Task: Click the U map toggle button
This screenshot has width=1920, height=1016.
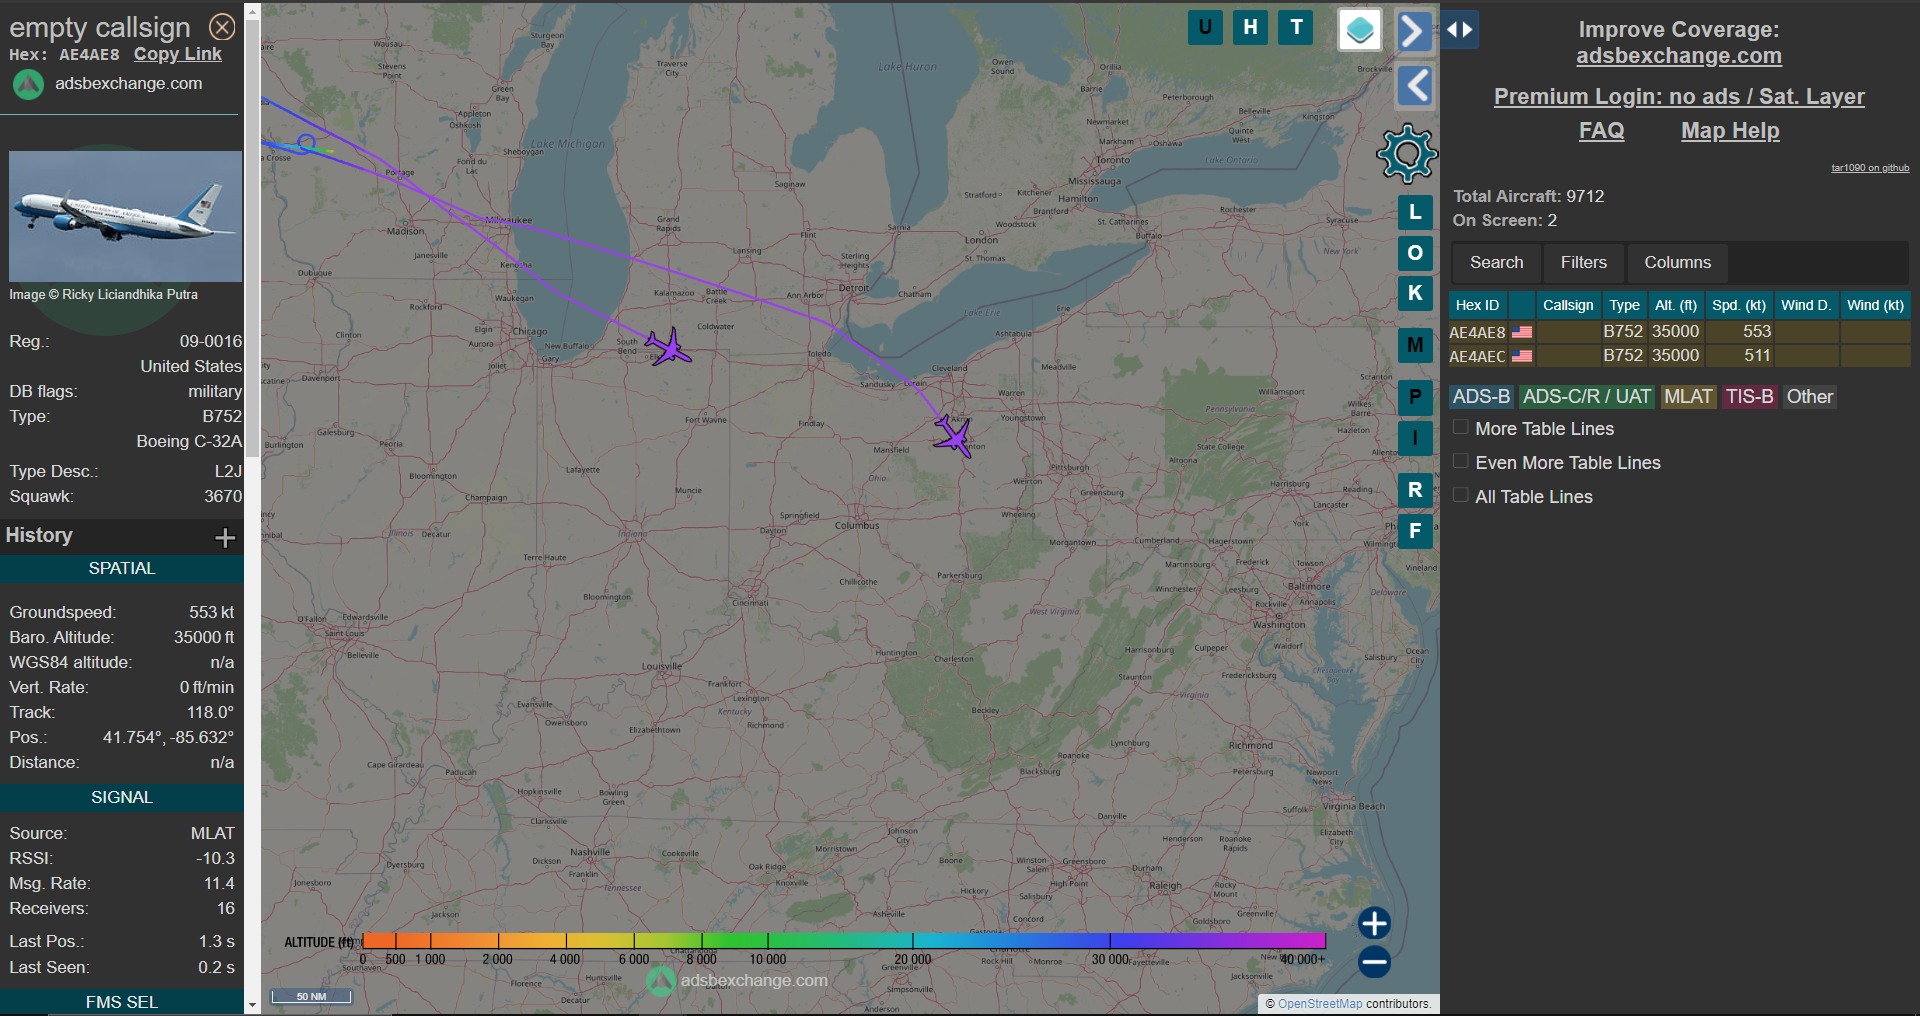Action: [1205, 27]
